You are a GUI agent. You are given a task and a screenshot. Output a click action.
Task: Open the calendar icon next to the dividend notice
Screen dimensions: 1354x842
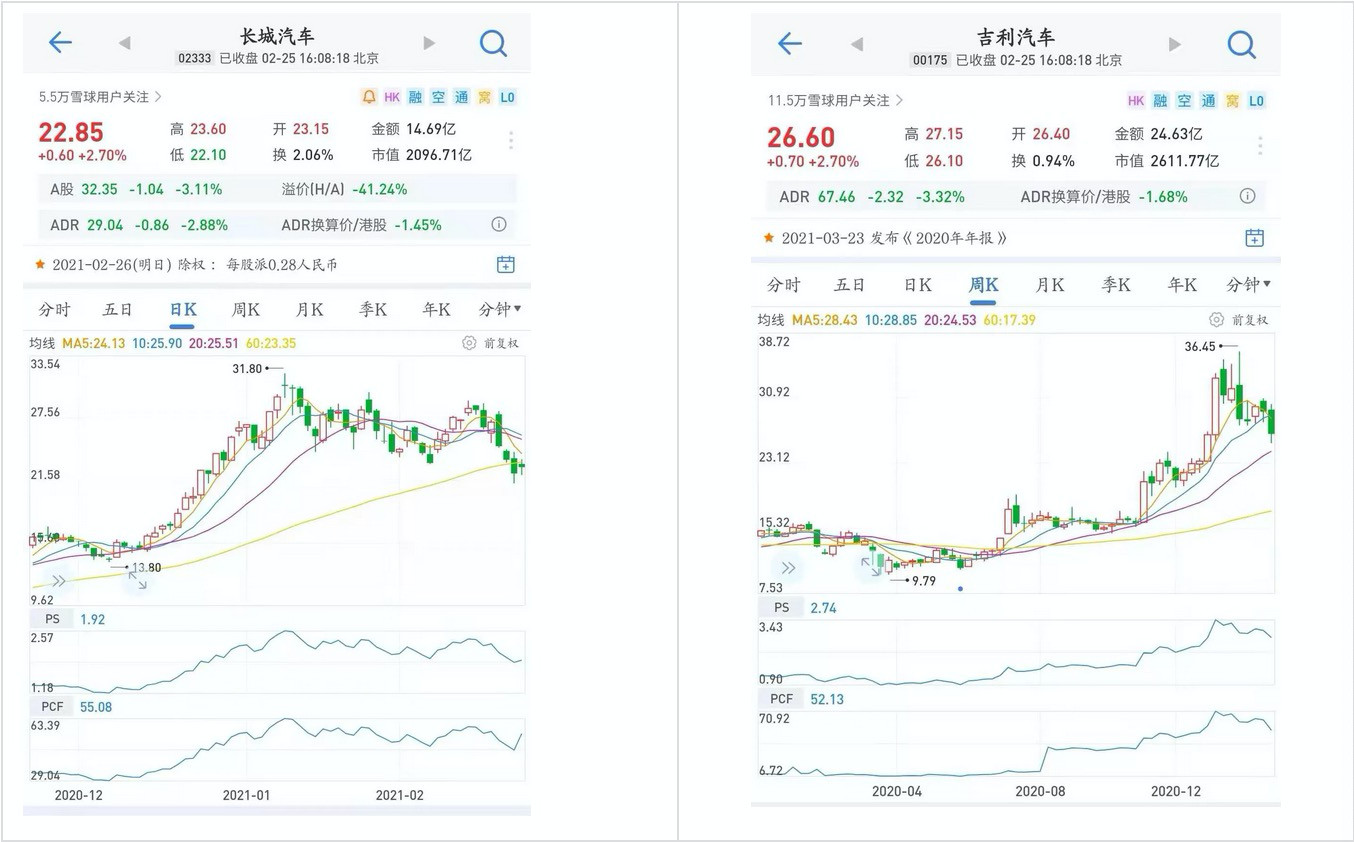[x=506, y=263]
